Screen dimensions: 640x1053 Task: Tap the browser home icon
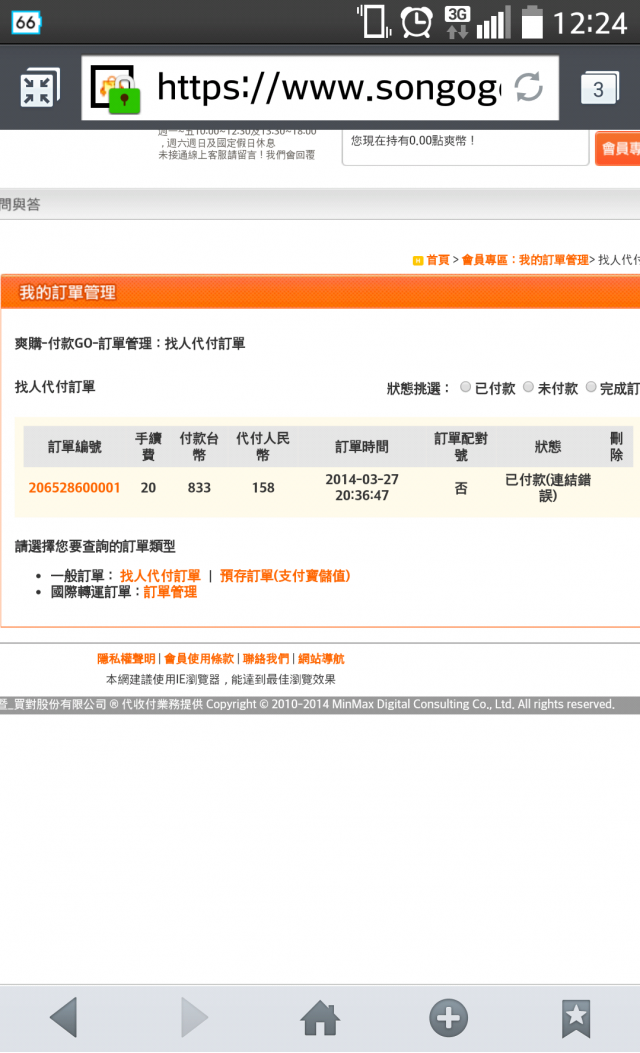pos(320,1017)
